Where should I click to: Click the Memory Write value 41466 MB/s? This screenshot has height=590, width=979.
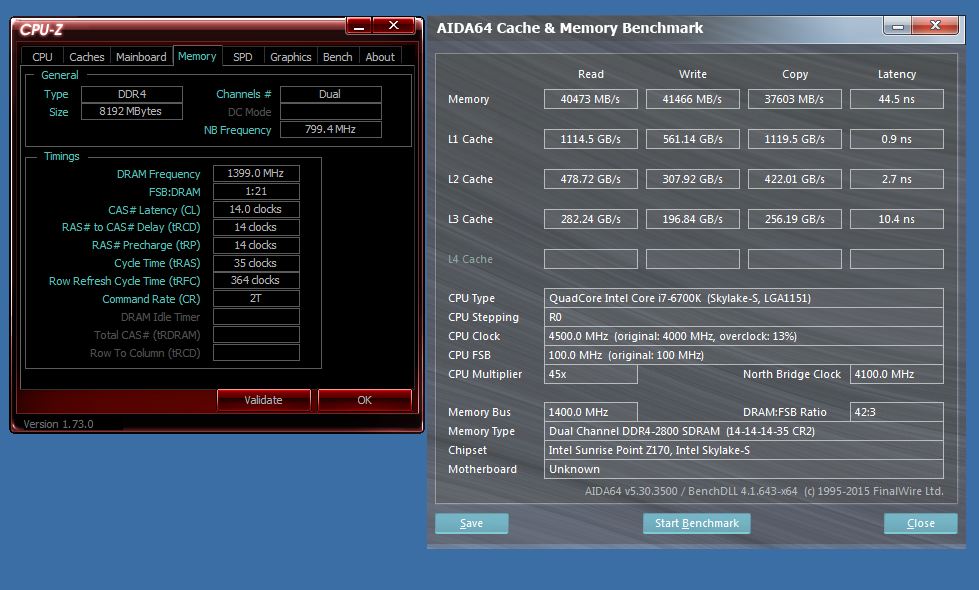click(x=692, y=99)
